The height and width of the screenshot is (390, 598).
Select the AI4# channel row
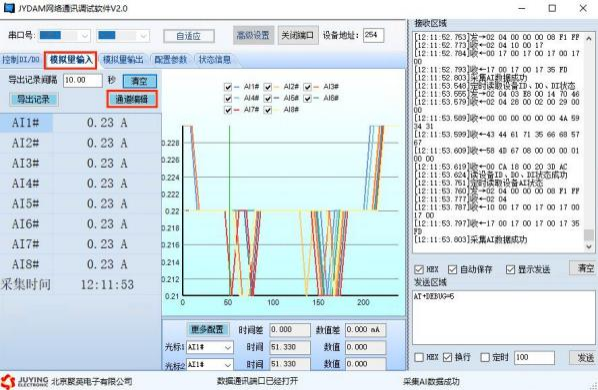click(80, 183)
